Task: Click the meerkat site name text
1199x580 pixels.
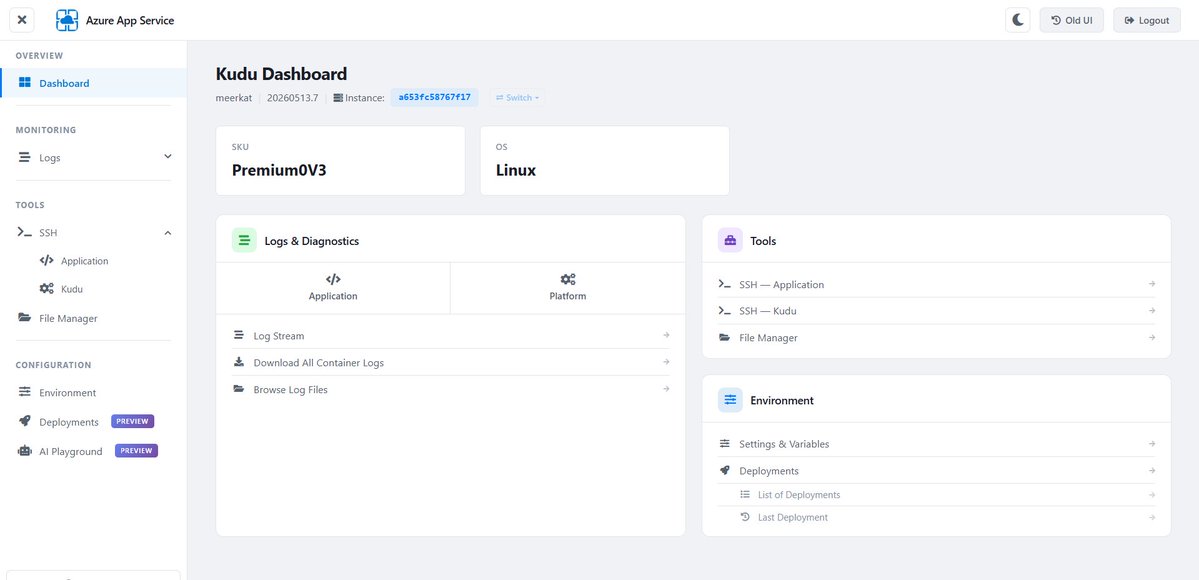Action: (234, 98)
